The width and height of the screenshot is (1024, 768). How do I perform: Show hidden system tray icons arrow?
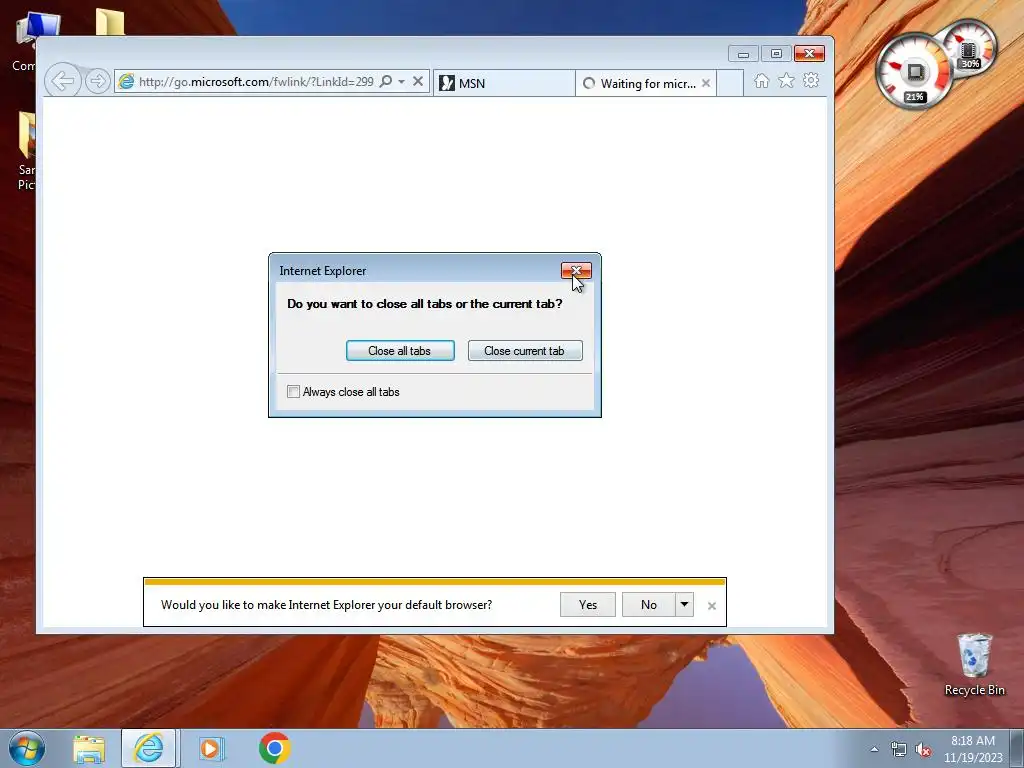pyautogui.click(x=874, y=749)
